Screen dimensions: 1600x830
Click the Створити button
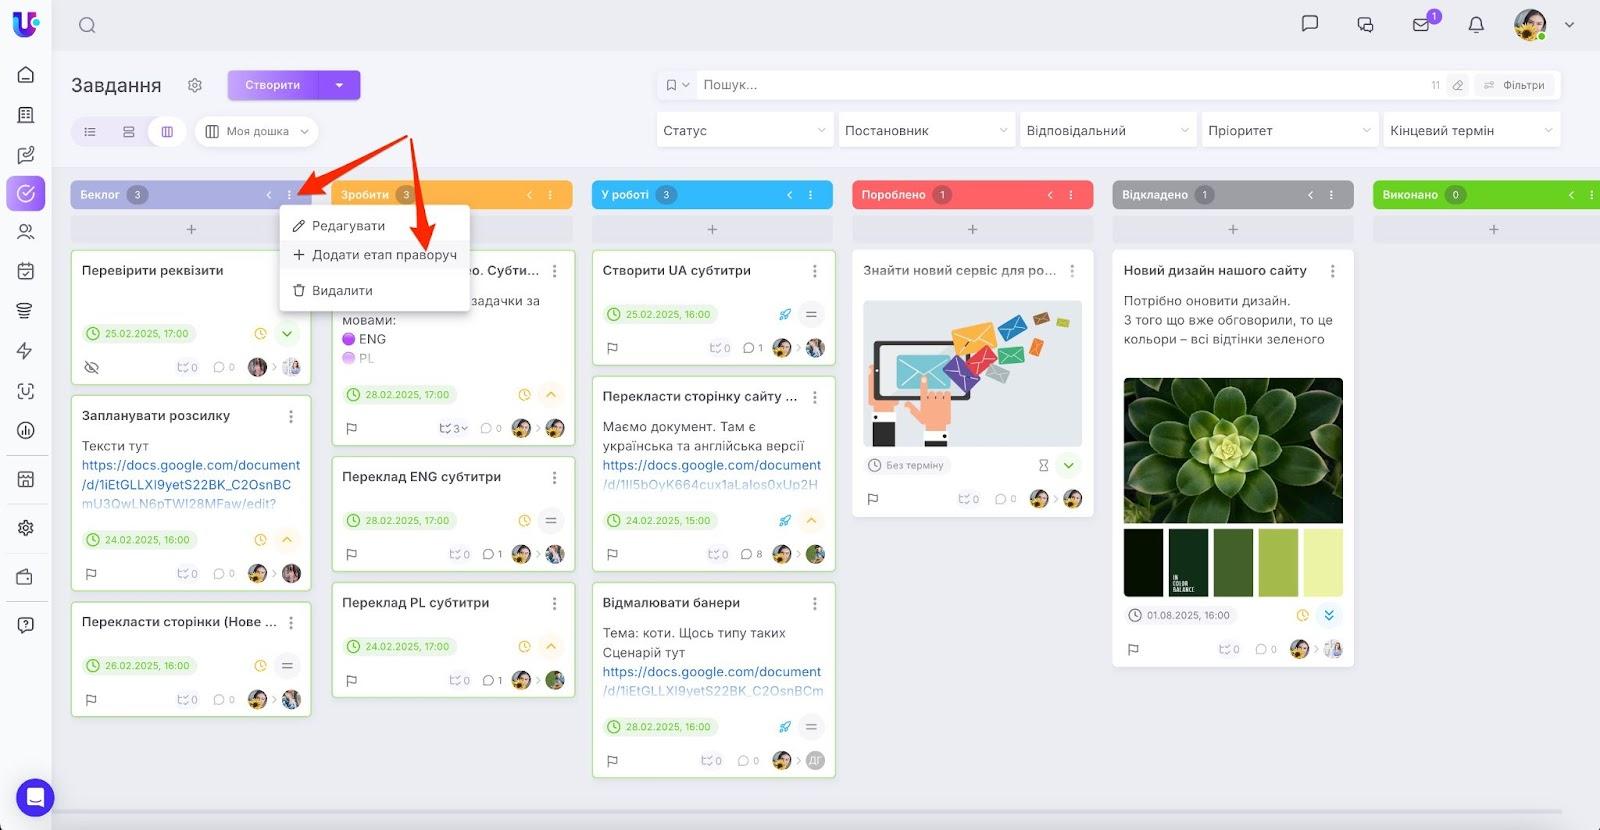(273, 85)
